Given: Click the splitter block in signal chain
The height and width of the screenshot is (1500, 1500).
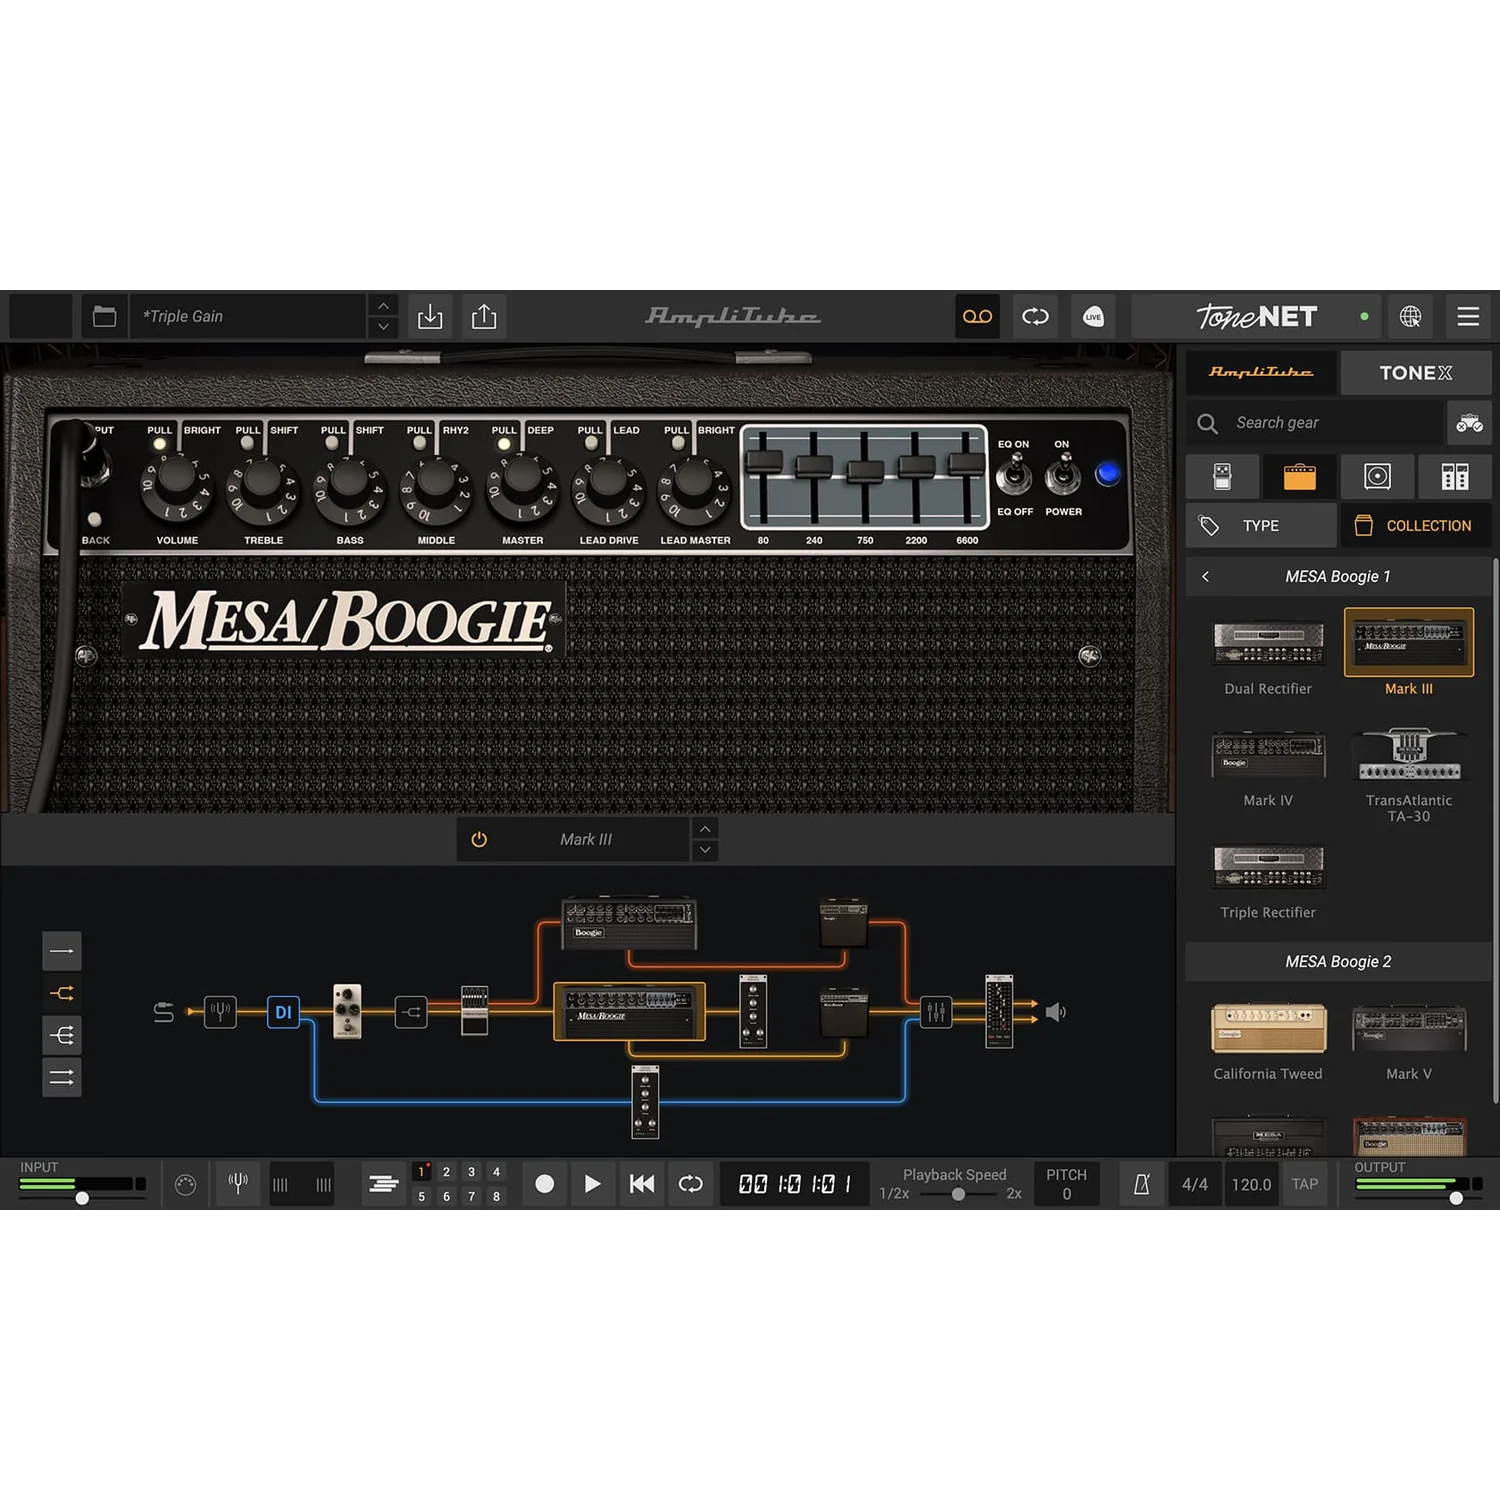Looking at the screenshot, I should pyautogui.click(x=411, y=1012).
